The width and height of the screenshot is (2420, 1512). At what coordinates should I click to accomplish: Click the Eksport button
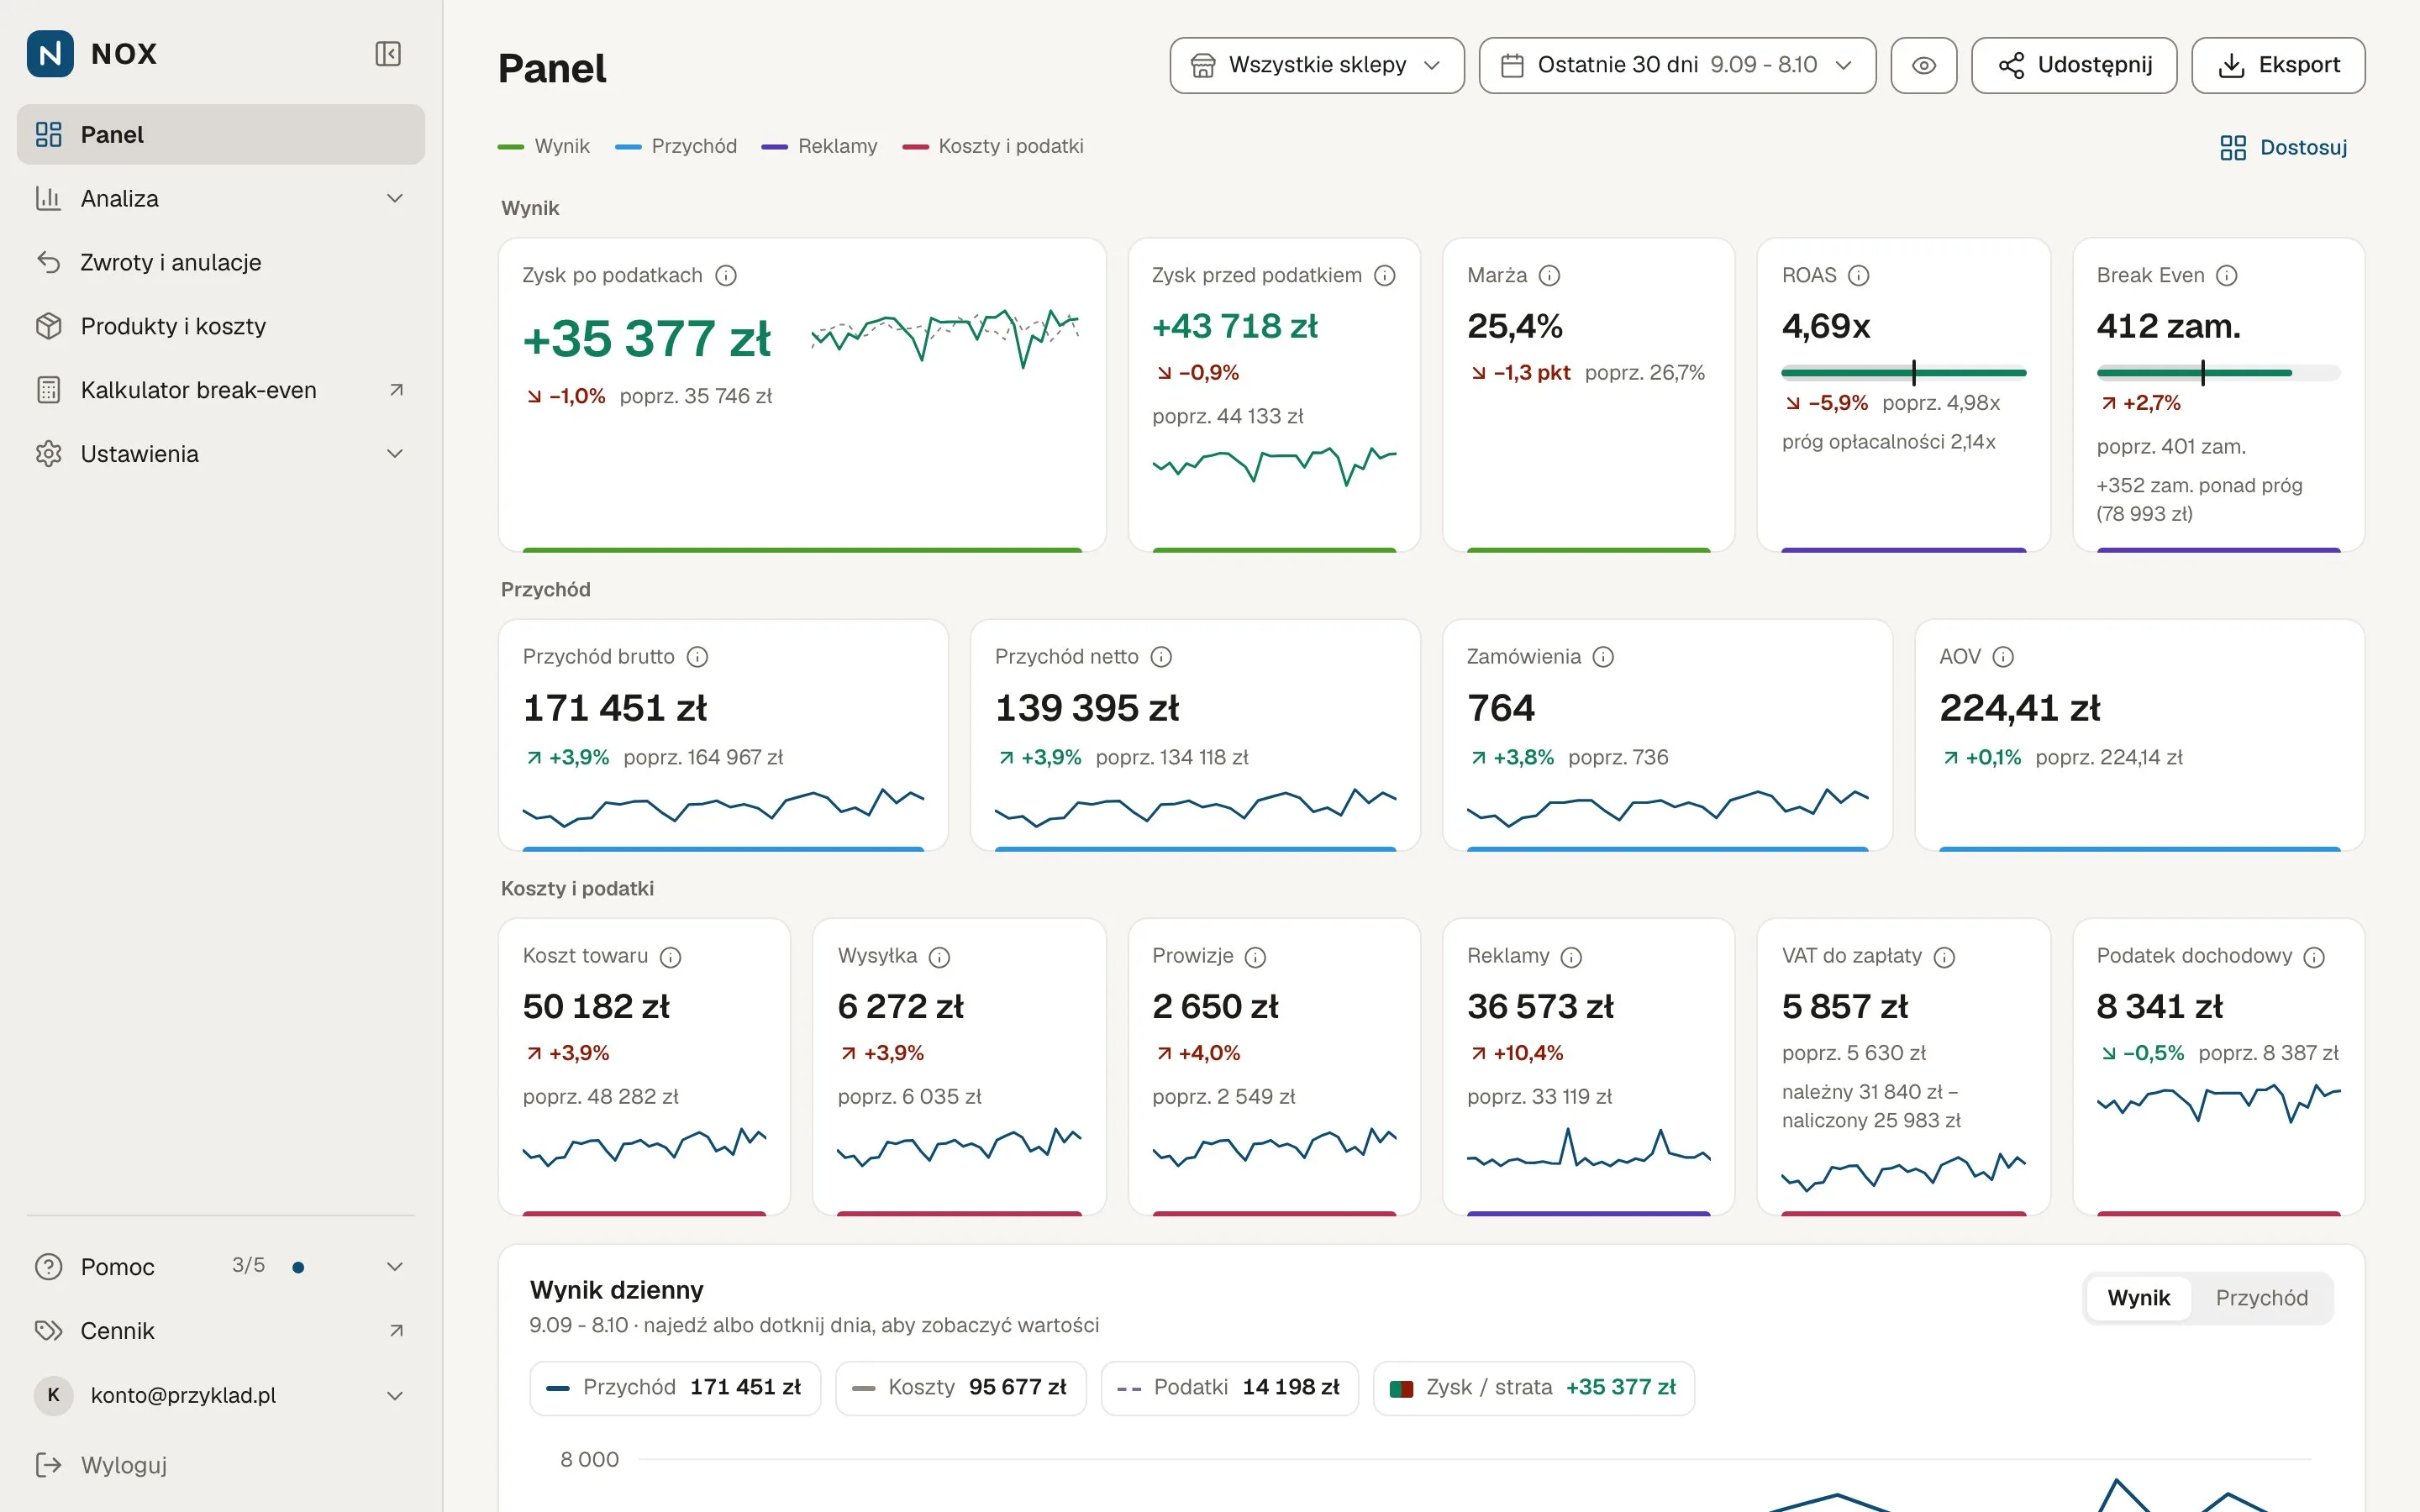pyautogui.click(x=2278, y=66)
